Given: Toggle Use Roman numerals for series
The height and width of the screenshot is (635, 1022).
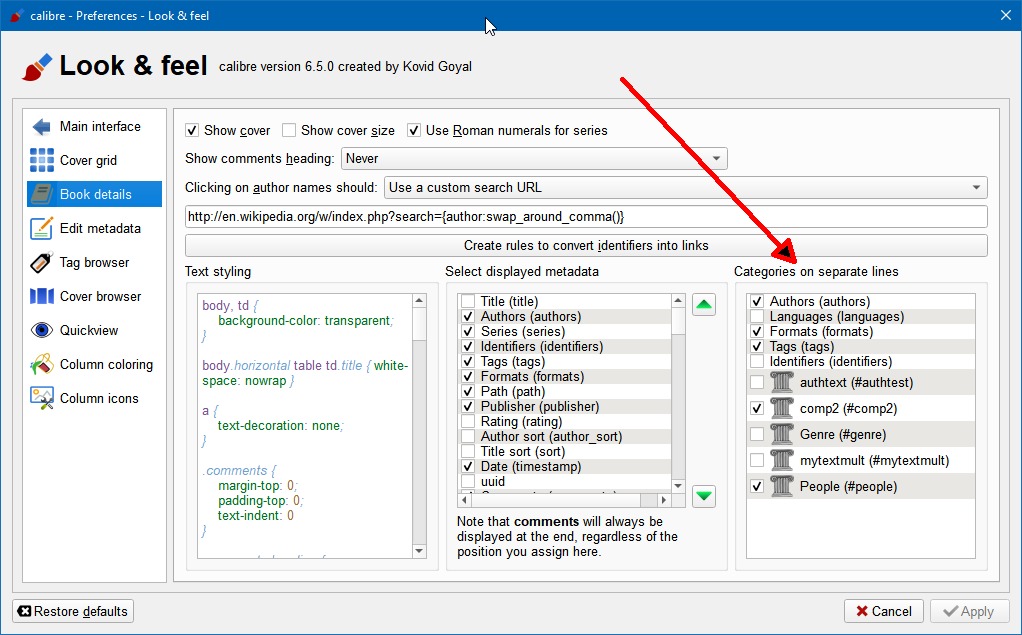Looking at the screenshot, I should point(414,130).
